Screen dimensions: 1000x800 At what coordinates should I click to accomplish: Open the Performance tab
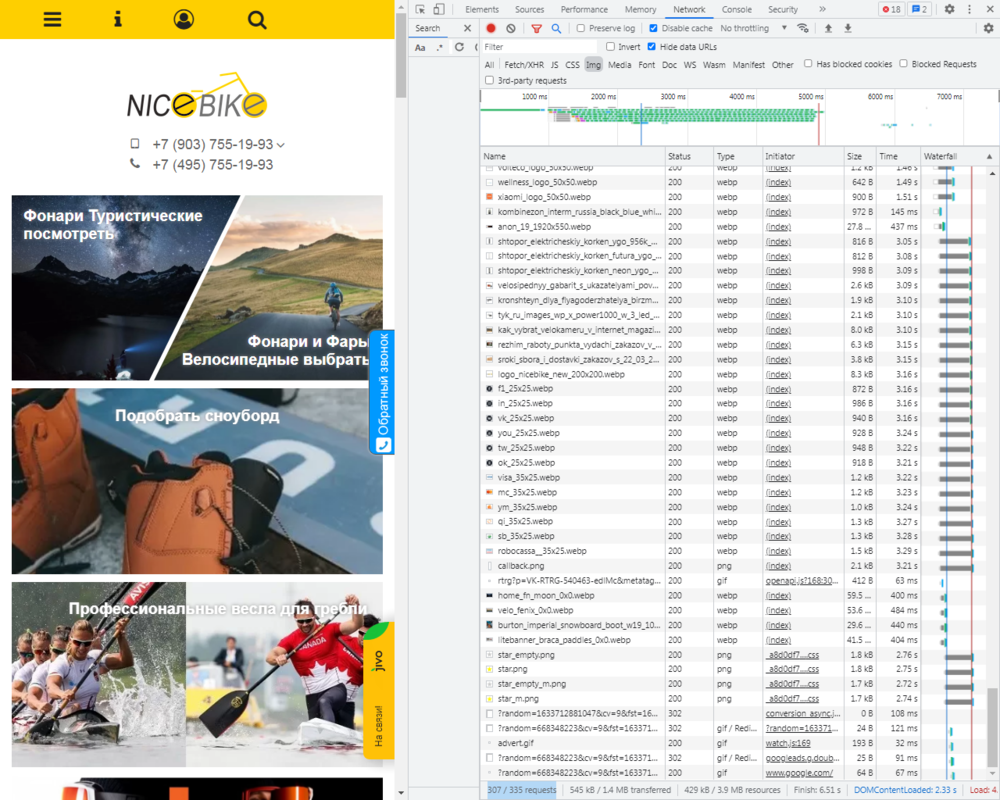click(x=584, y=10)
